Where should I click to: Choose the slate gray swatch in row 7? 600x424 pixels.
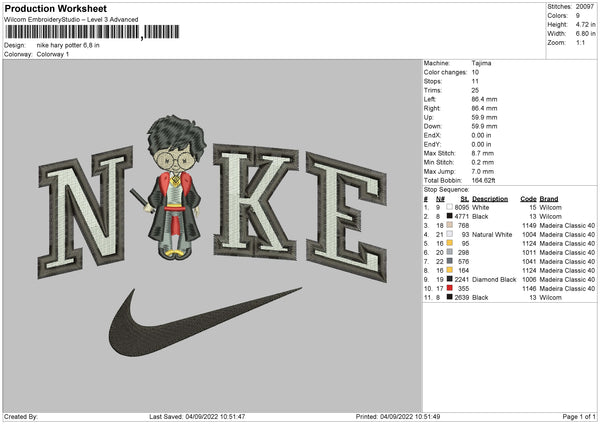coord(450,261)
